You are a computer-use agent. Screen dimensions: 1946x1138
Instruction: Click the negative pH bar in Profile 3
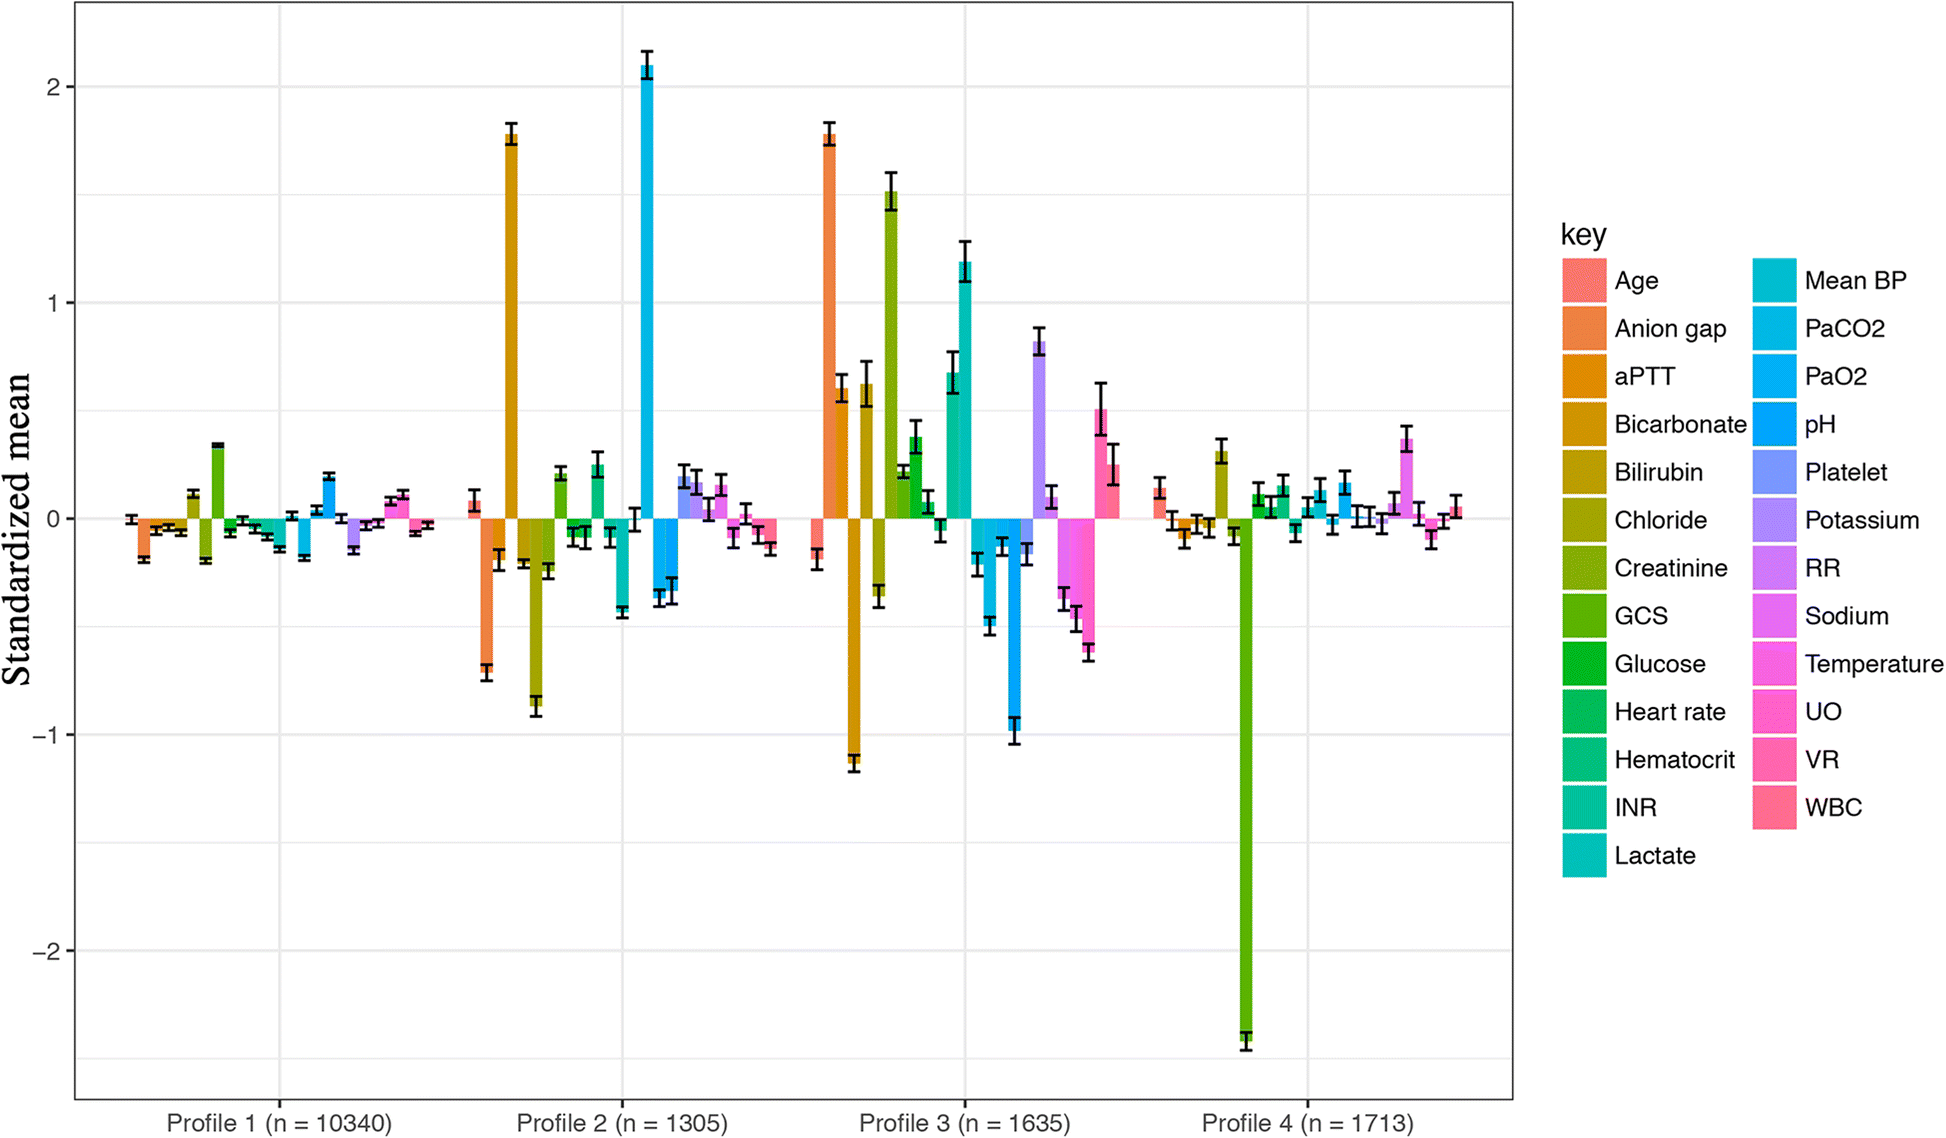[1014, 625]
